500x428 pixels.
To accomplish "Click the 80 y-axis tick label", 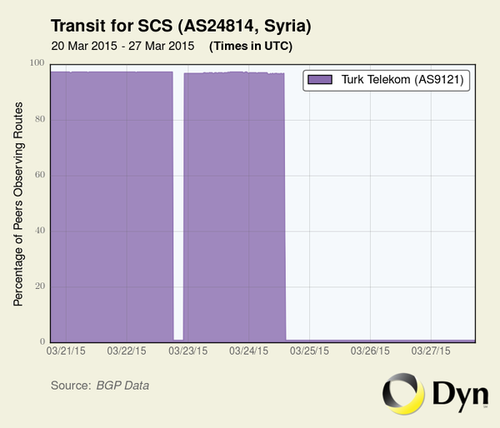I will [40, 119].
